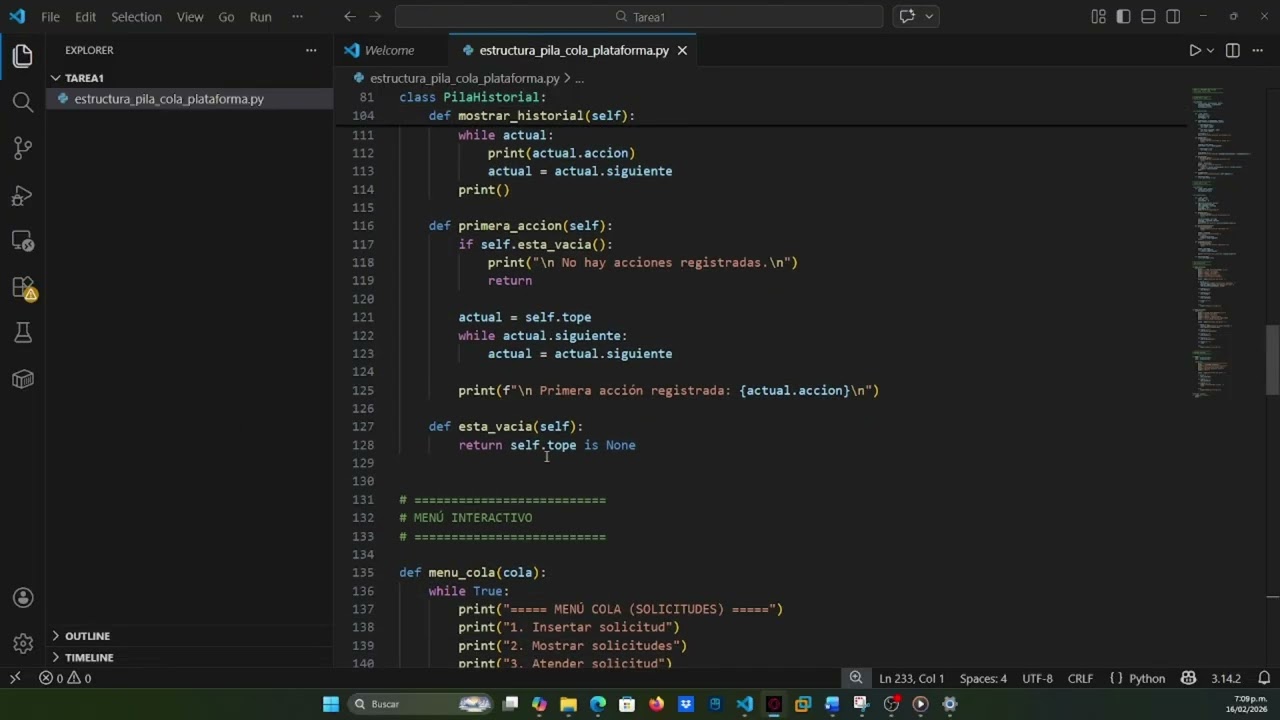The image size is (1280, 720).
Task: Close the estructura_pila_cola_plataforma.py tab
Action: 682,50
